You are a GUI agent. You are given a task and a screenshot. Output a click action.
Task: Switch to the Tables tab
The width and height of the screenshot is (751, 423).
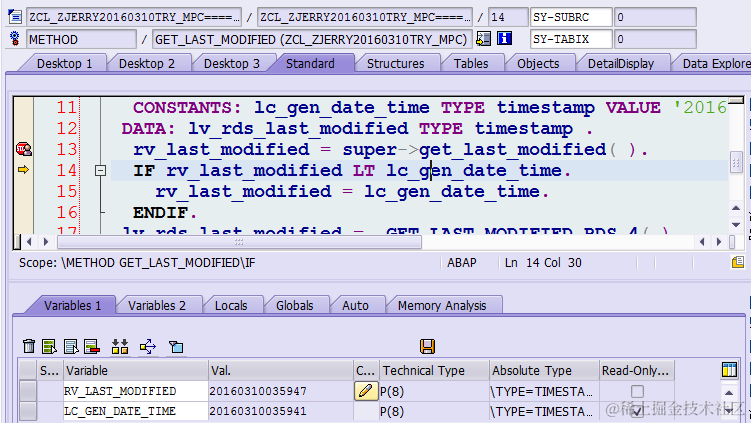(x=471, y=64)
